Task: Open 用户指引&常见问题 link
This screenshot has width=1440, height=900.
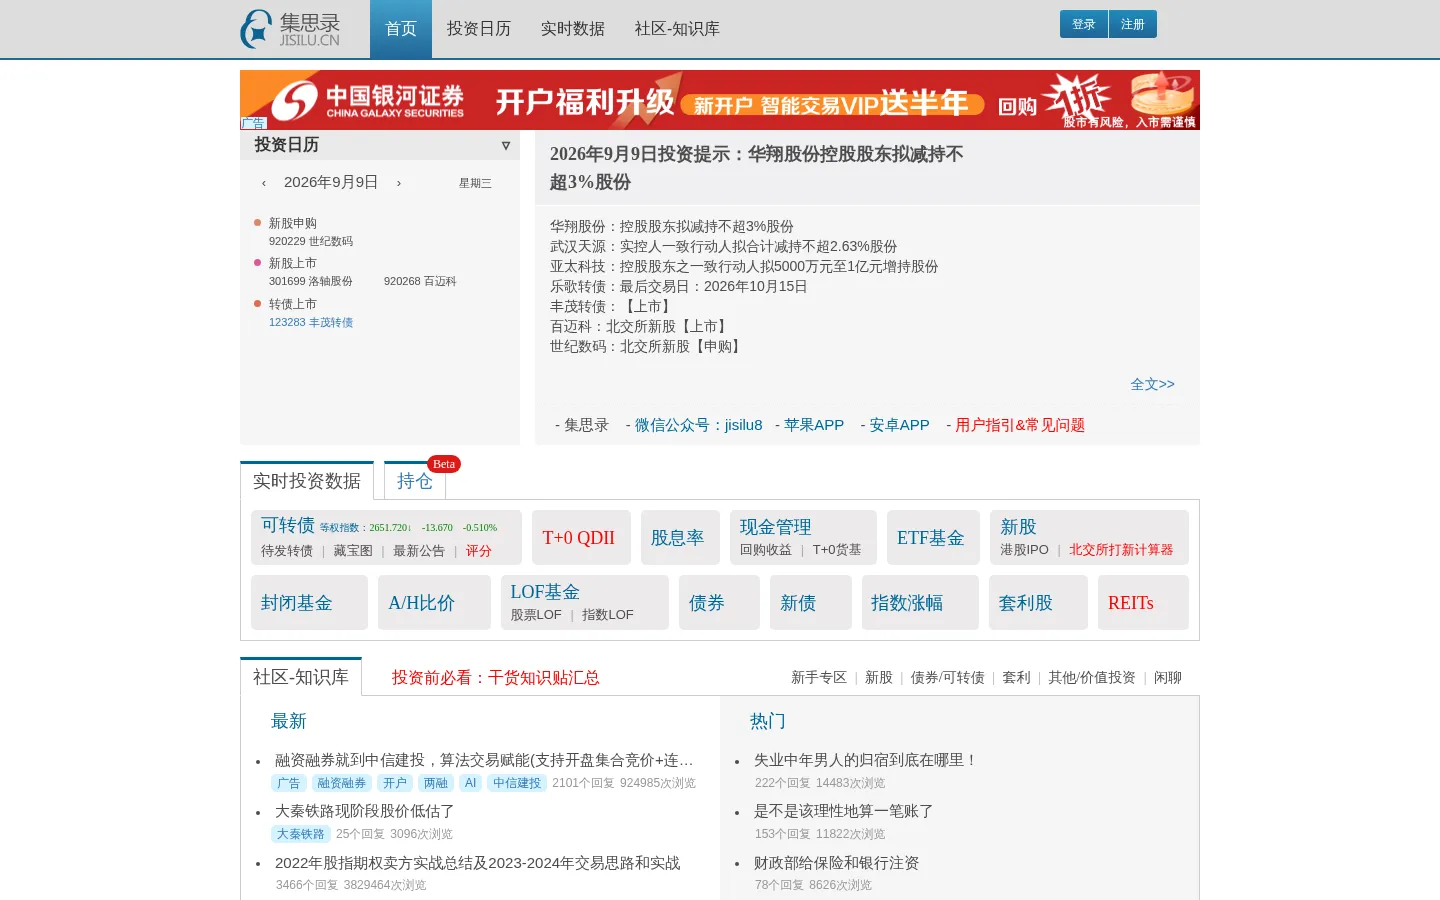Action: (x=1020, y=425)
